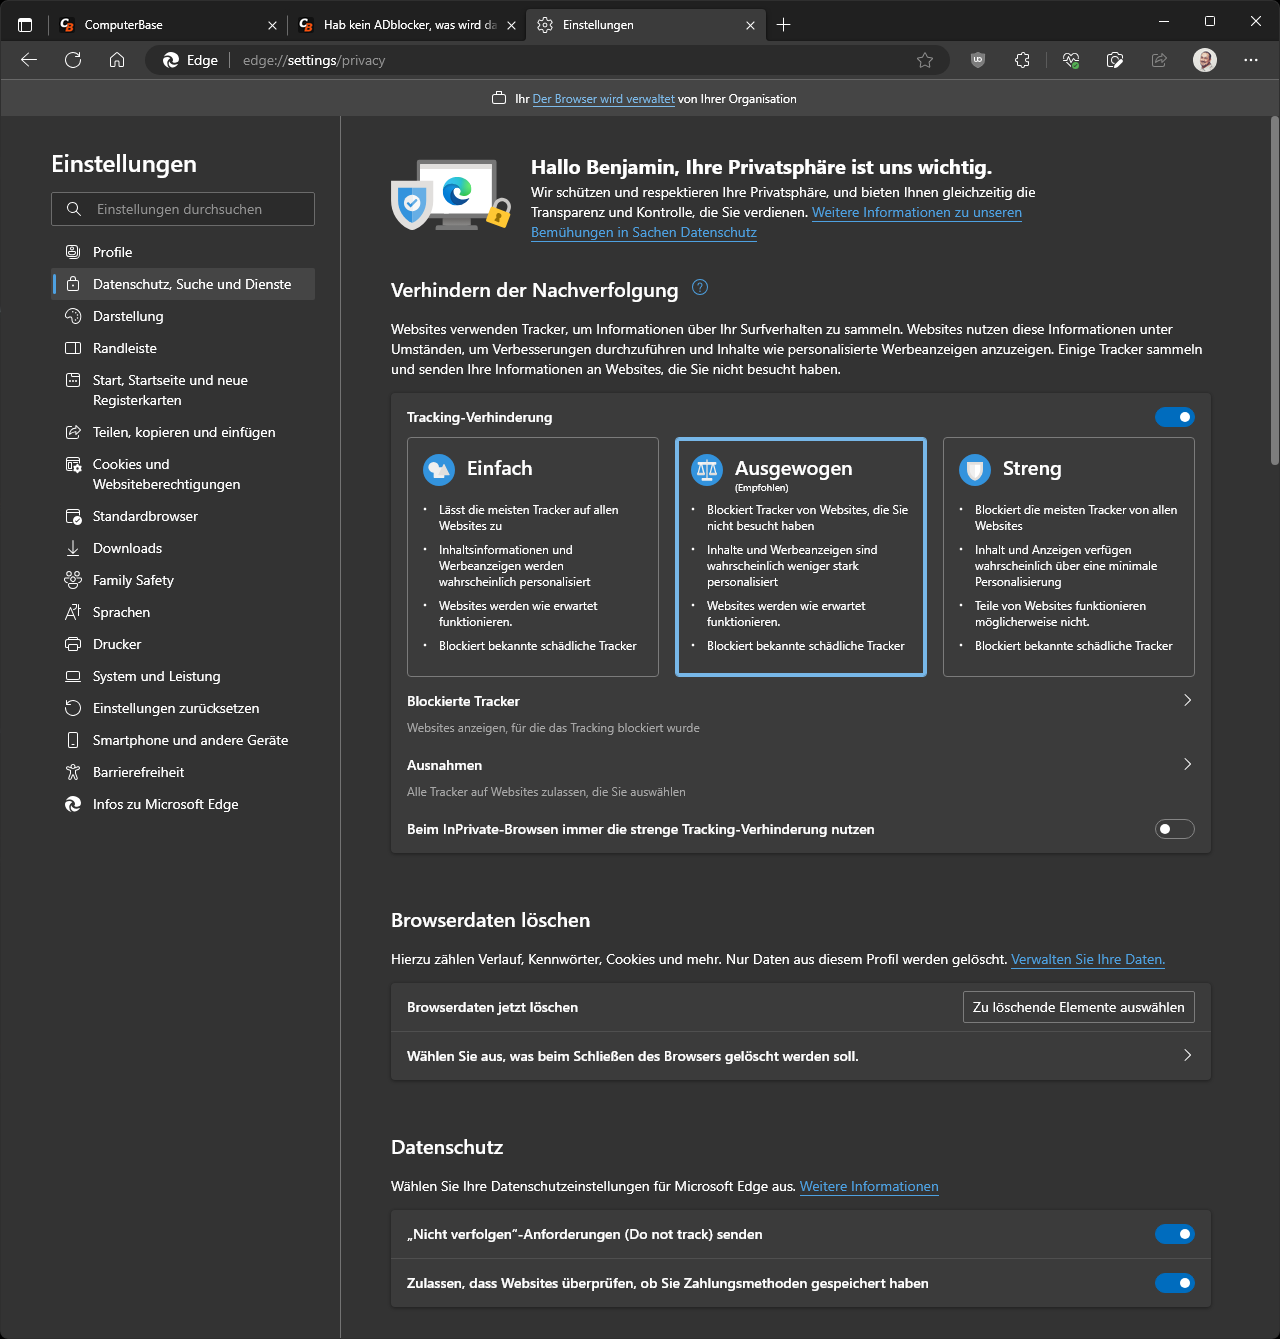Click Zu löschende Elemente auswählen button
1280x1339 pixels.
coord(1078,1007)
